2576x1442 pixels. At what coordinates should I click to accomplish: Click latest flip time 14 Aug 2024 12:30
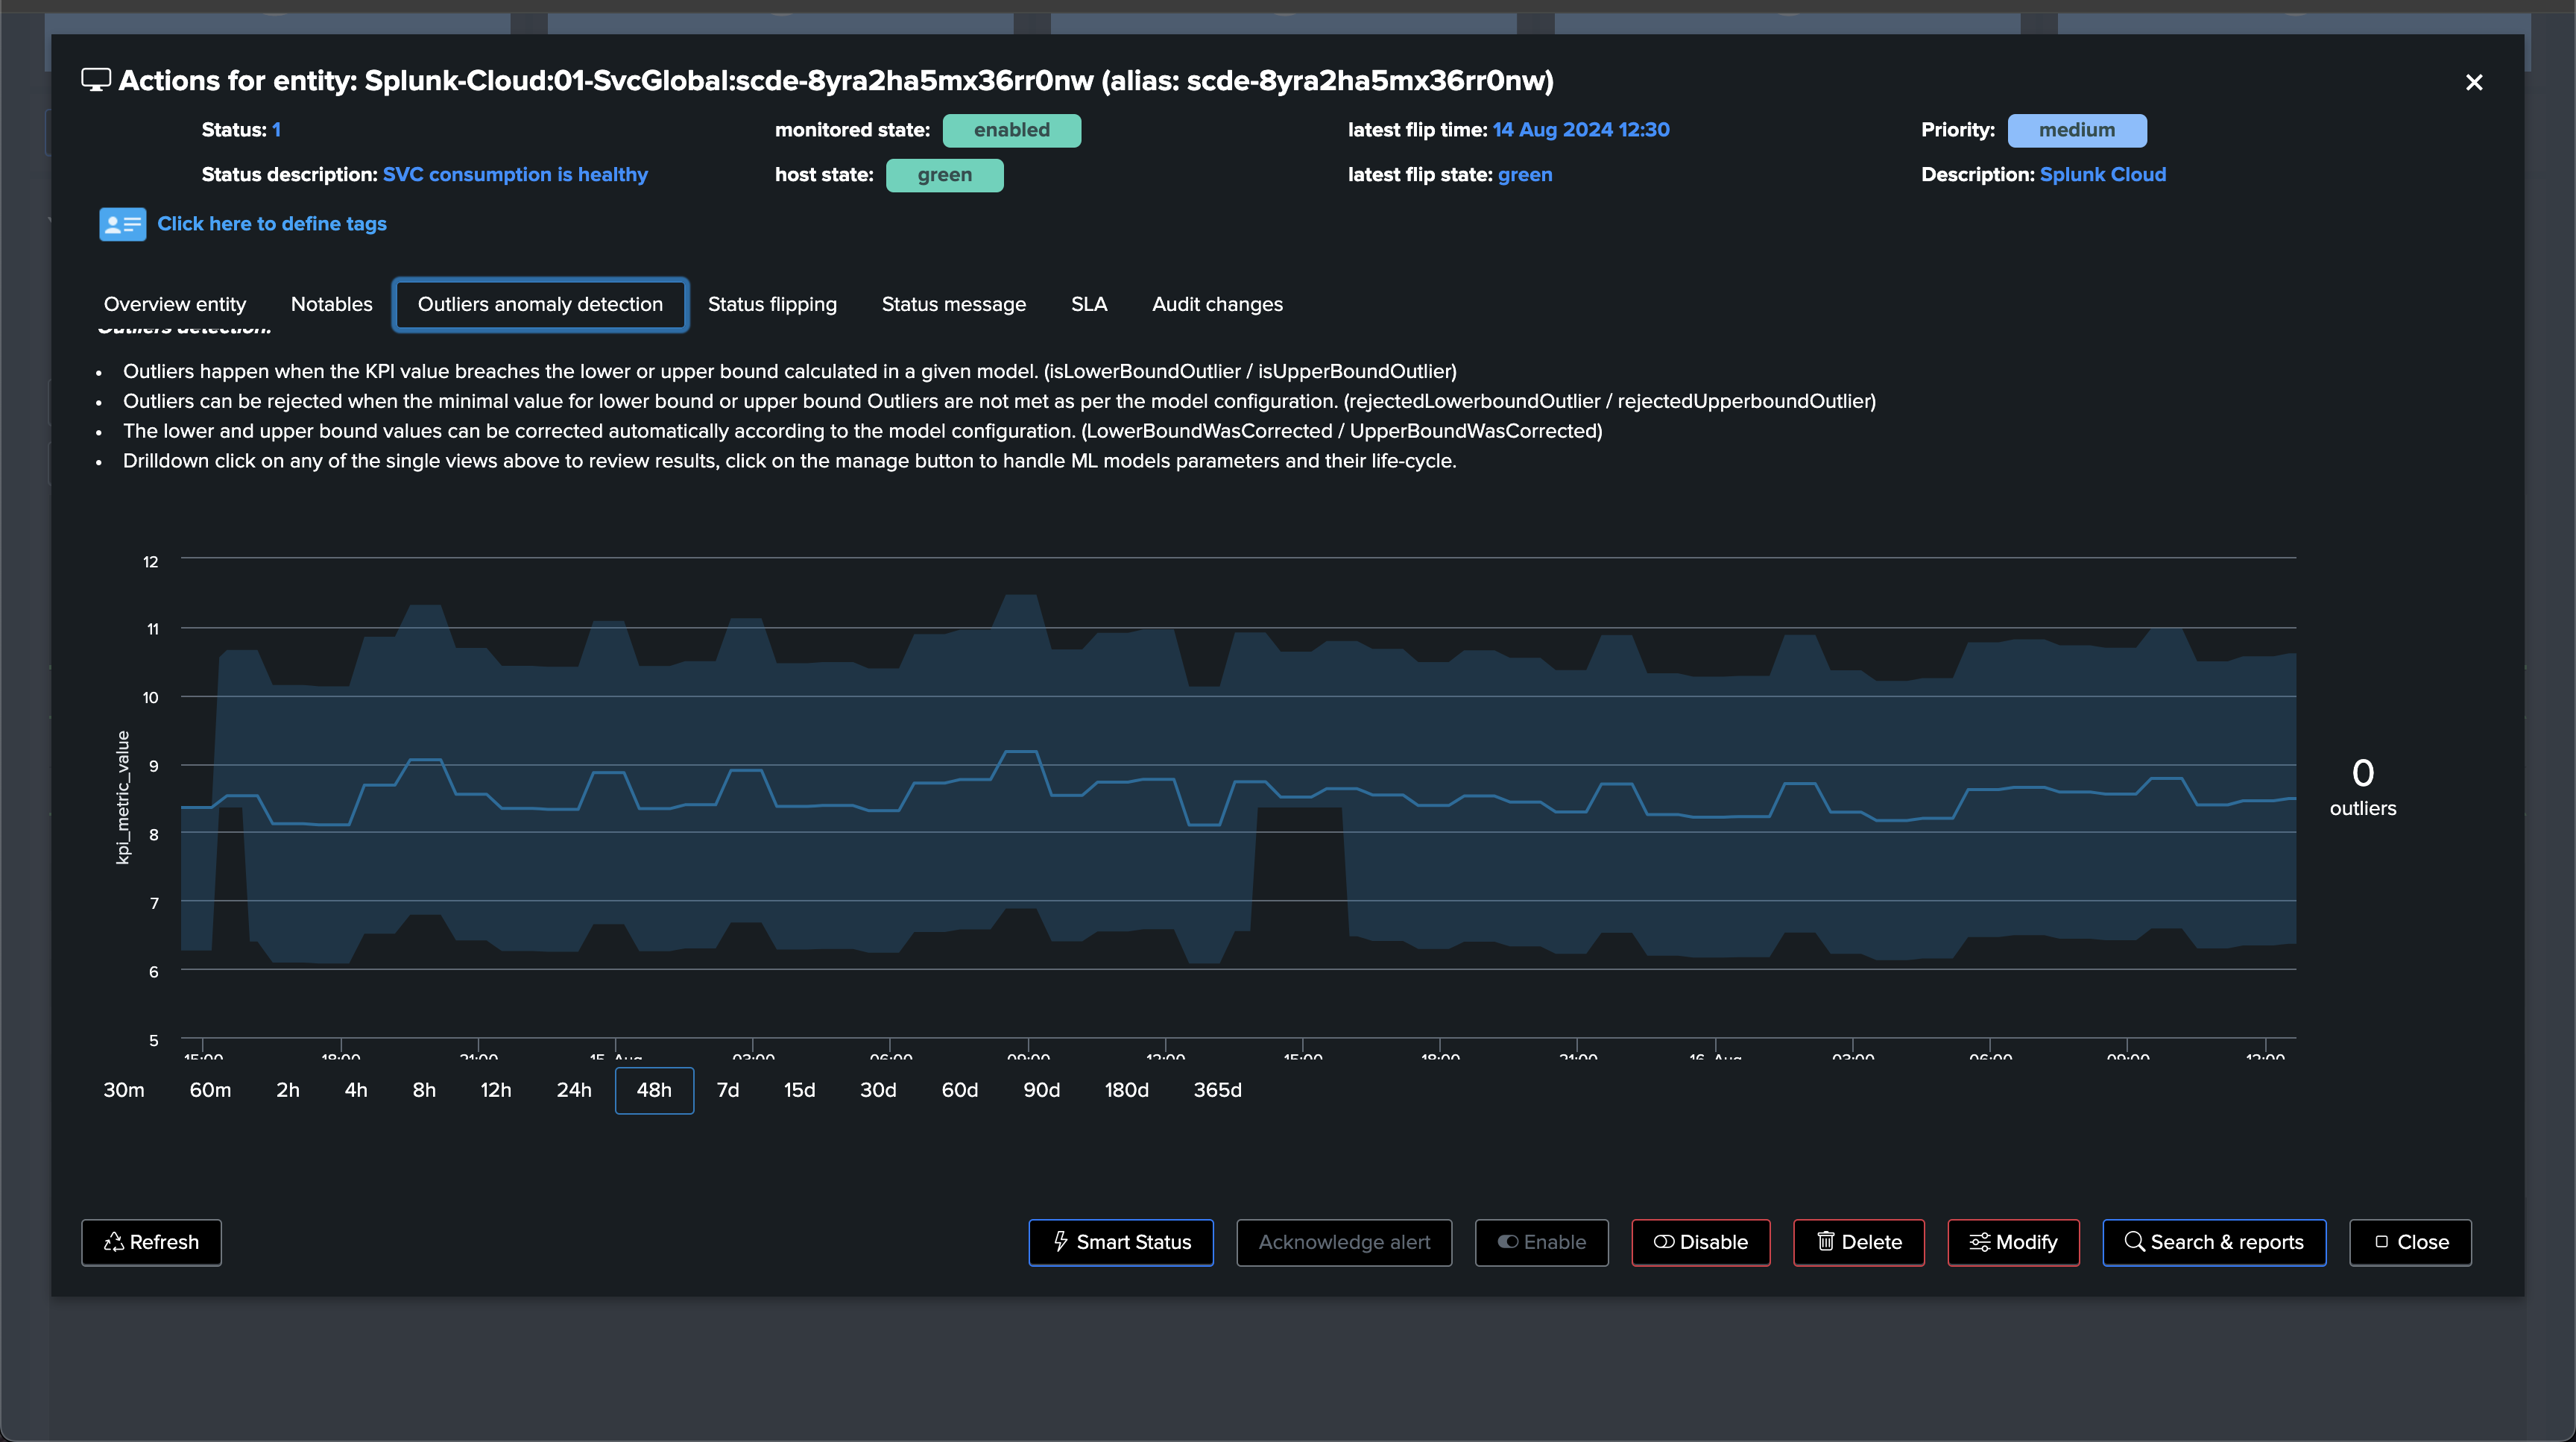(1581, 130)
